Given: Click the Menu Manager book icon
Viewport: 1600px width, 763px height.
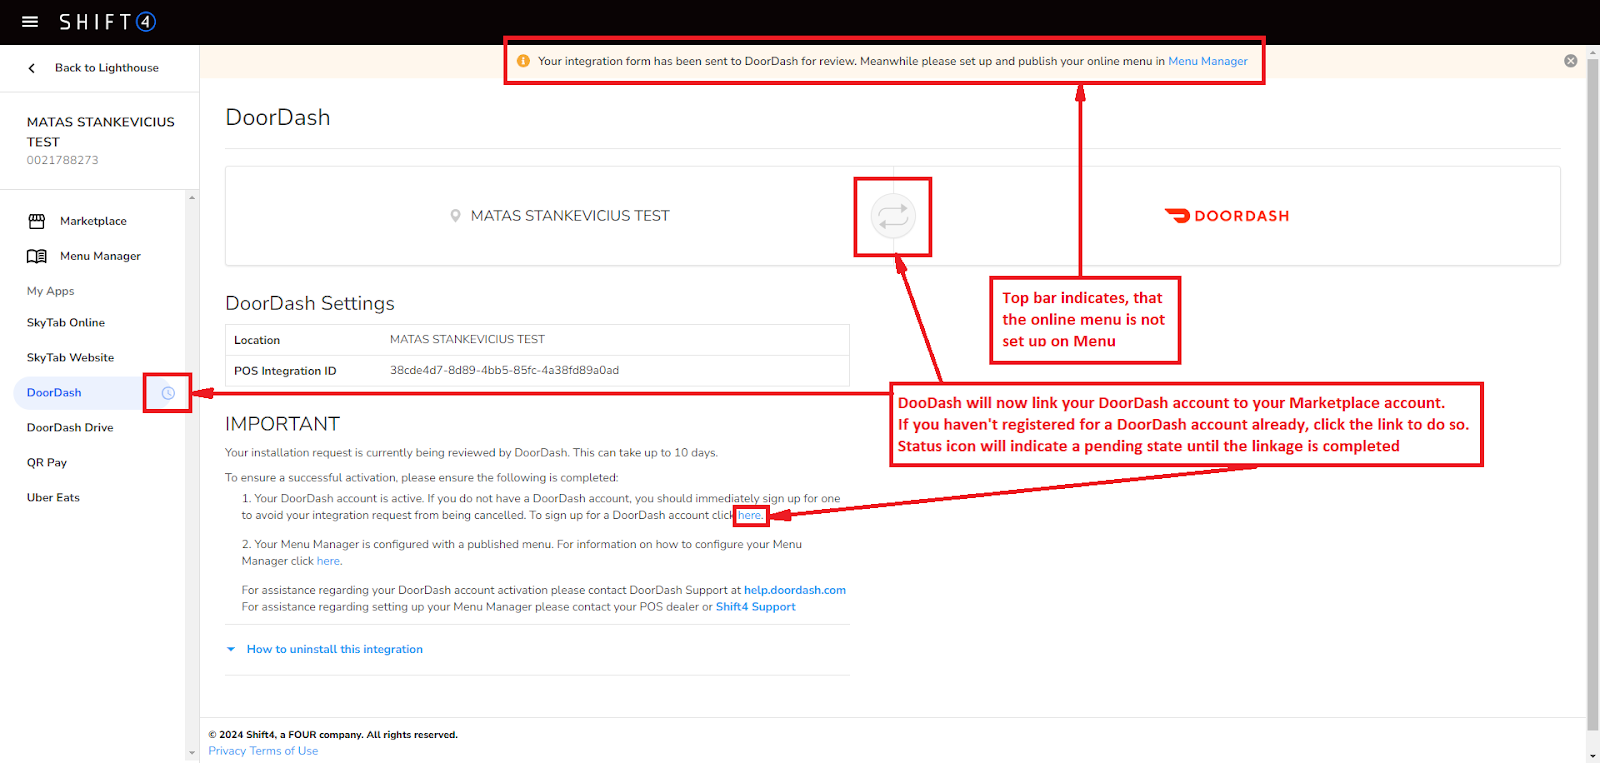Looking at the screenshot, I should [37, 256].
